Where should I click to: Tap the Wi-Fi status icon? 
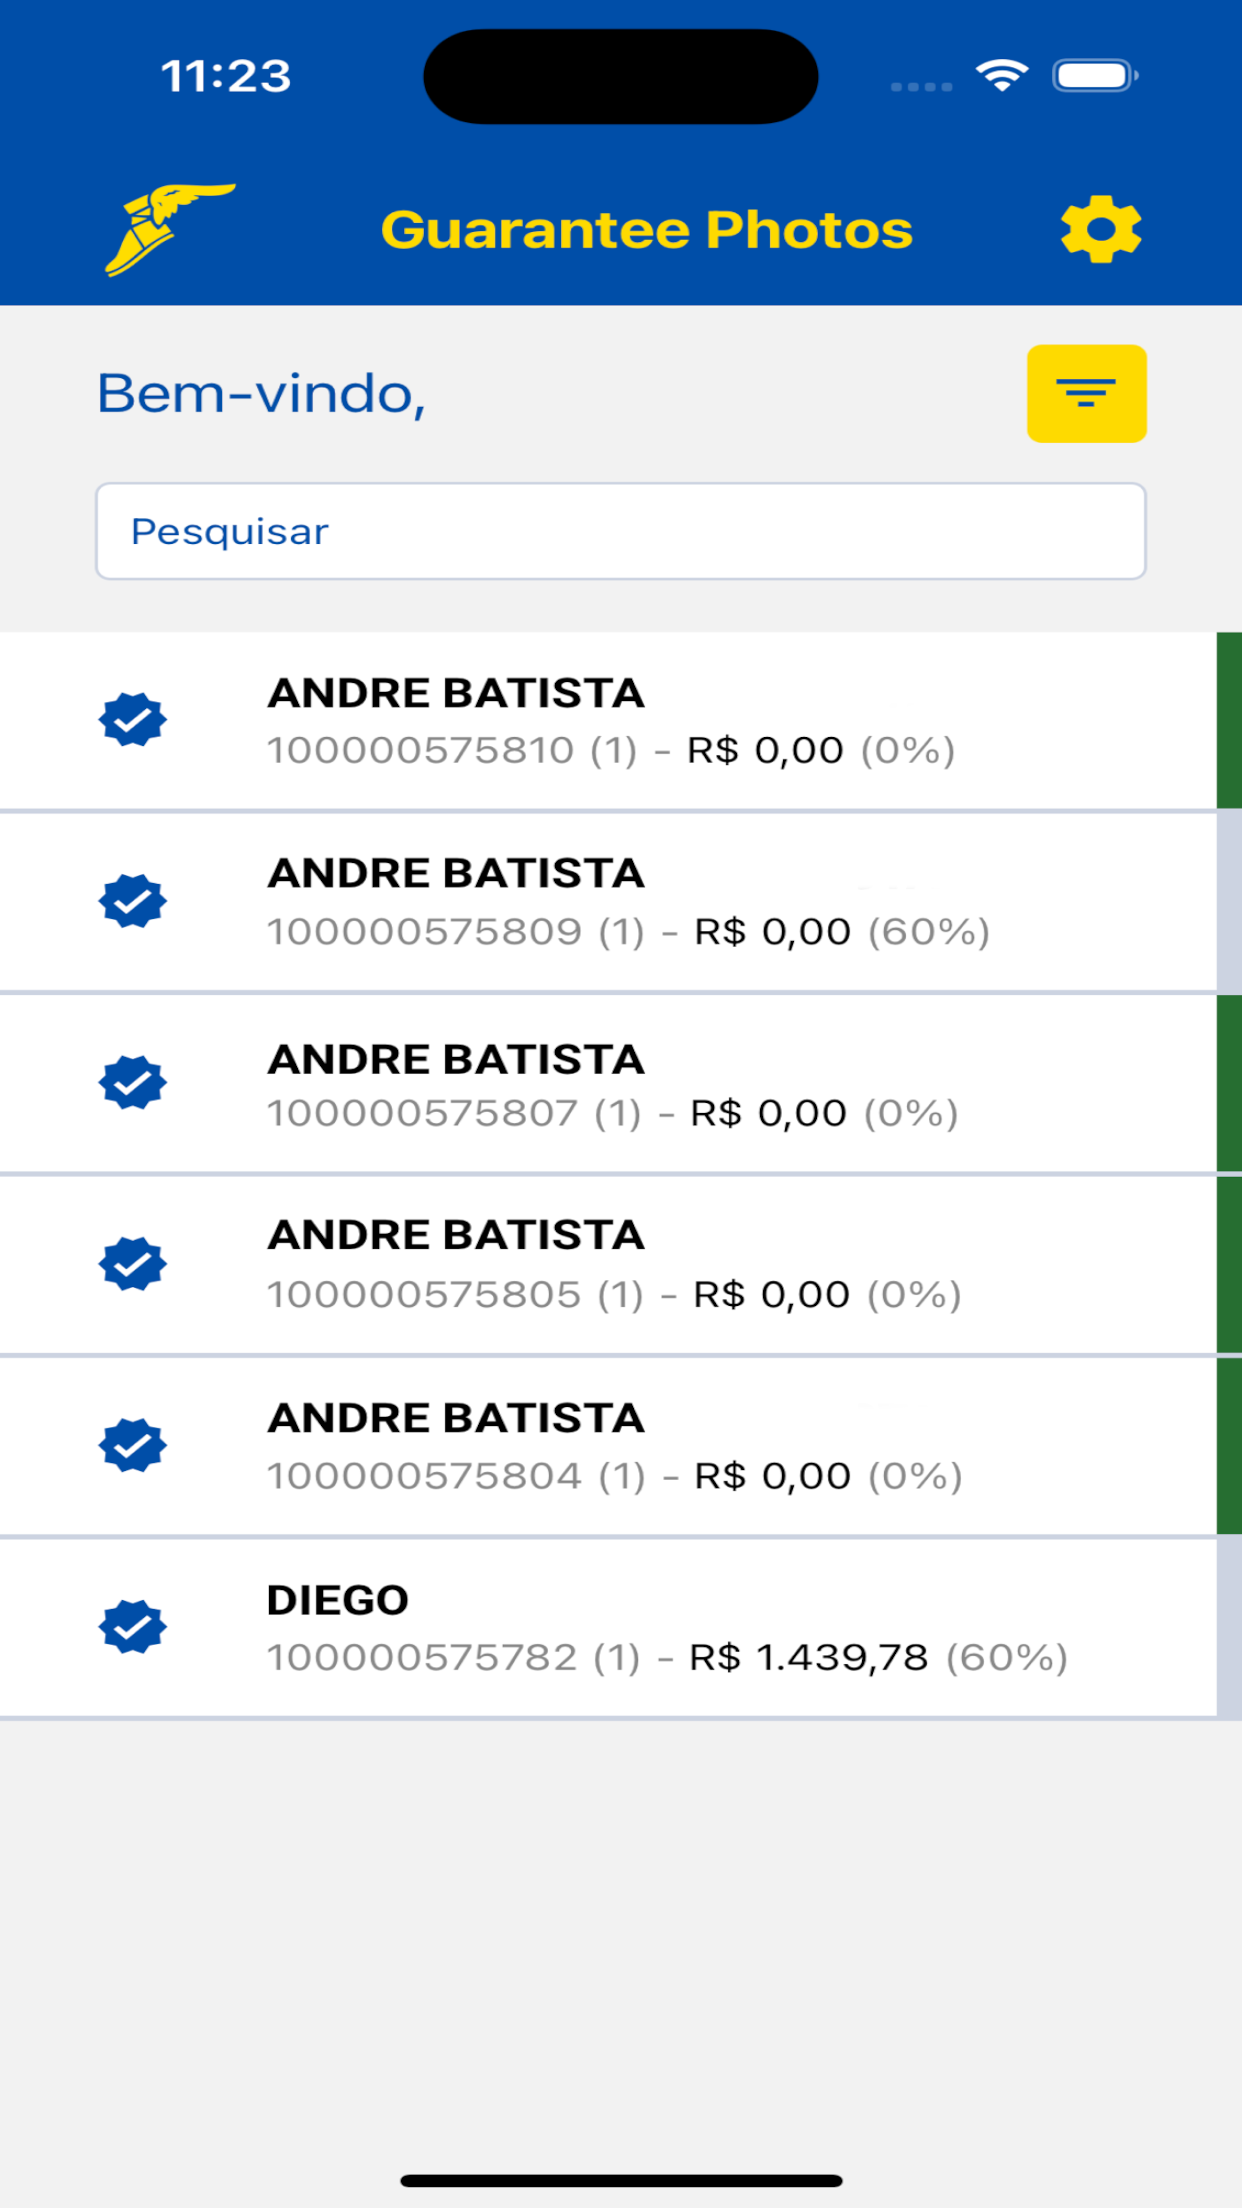pyautogui.click(x=1002, y=76)
